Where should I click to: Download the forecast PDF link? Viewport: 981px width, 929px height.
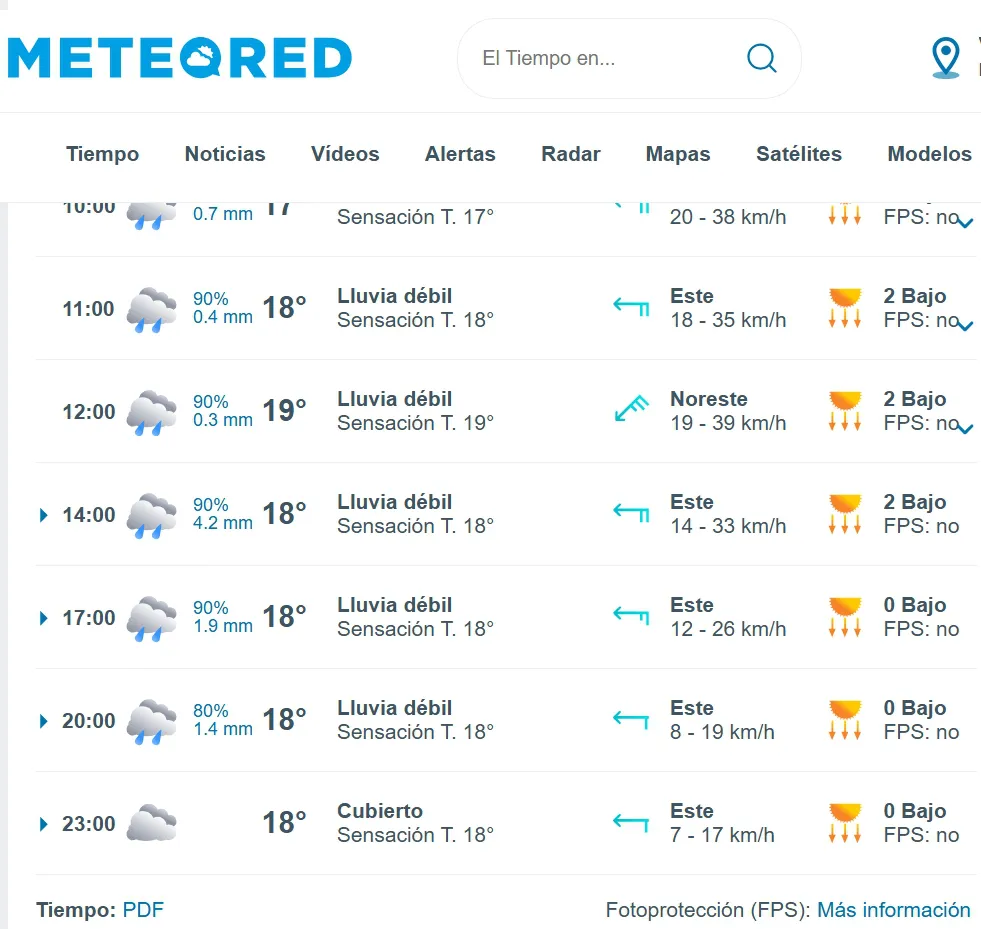tap(143, 910)
